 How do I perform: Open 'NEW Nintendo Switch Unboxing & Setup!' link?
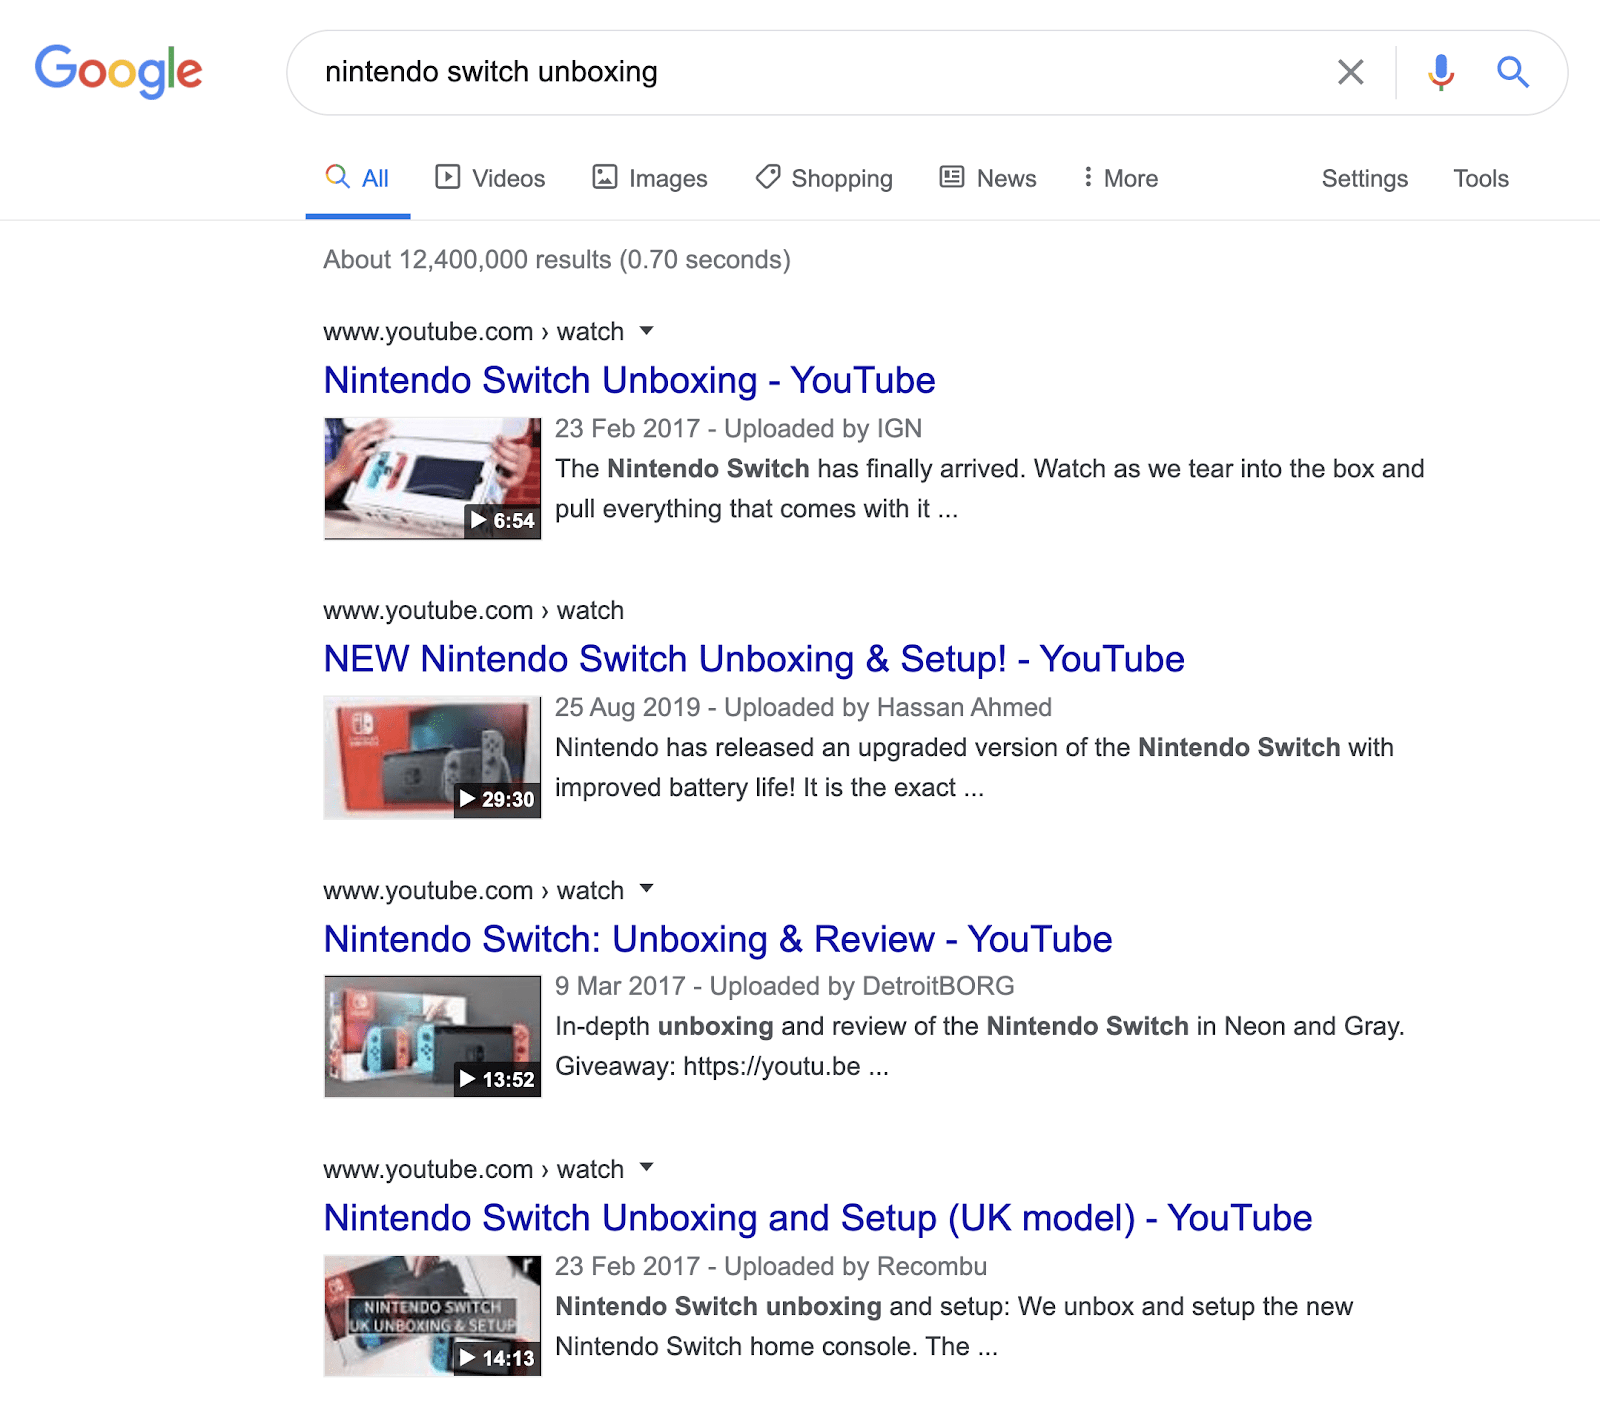[753, 660]
